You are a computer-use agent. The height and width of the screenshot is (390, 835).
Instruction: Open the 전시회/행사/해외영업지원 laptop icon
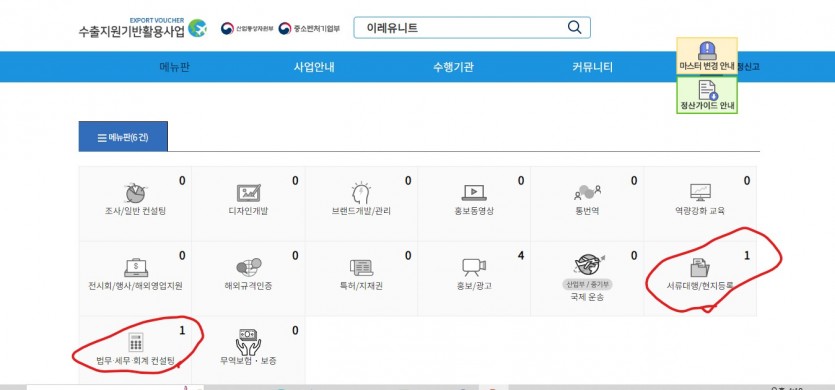coord(135,267)
